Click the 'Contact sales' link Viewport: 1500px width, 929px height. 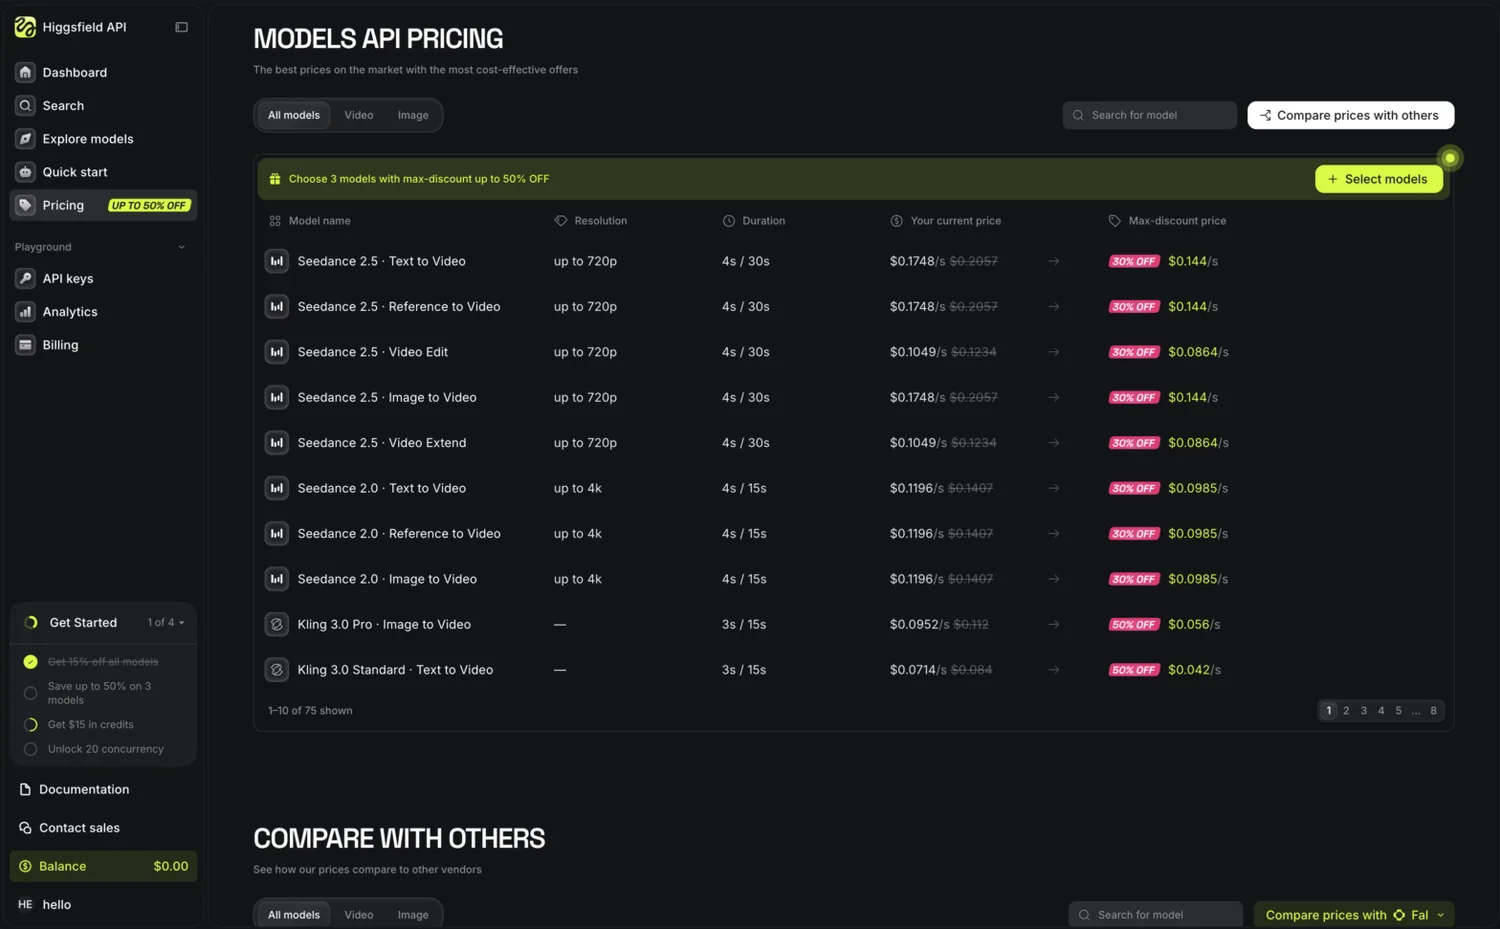[x=79, y=827]
